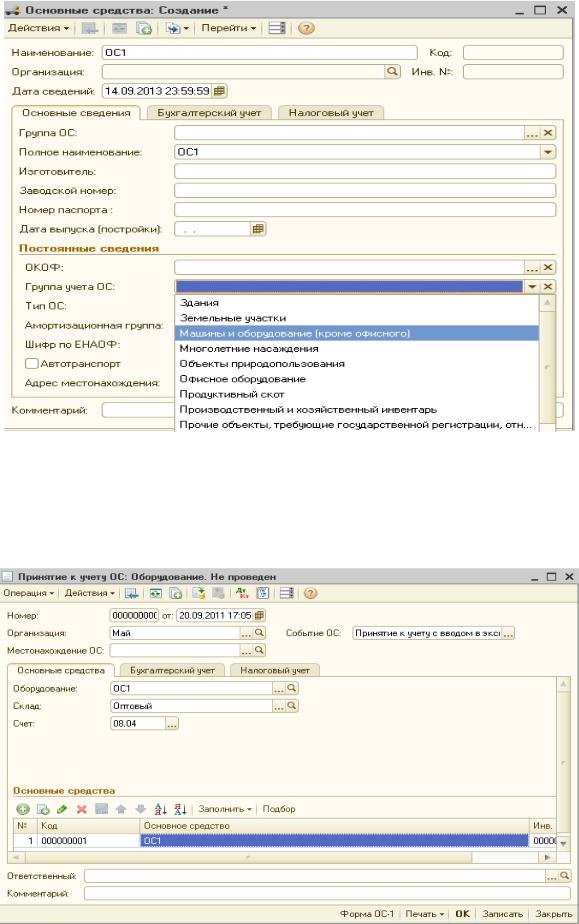Select Здания from the dropdown list
This screenshot has width=579, height=924.
click(x=357, y=302)
